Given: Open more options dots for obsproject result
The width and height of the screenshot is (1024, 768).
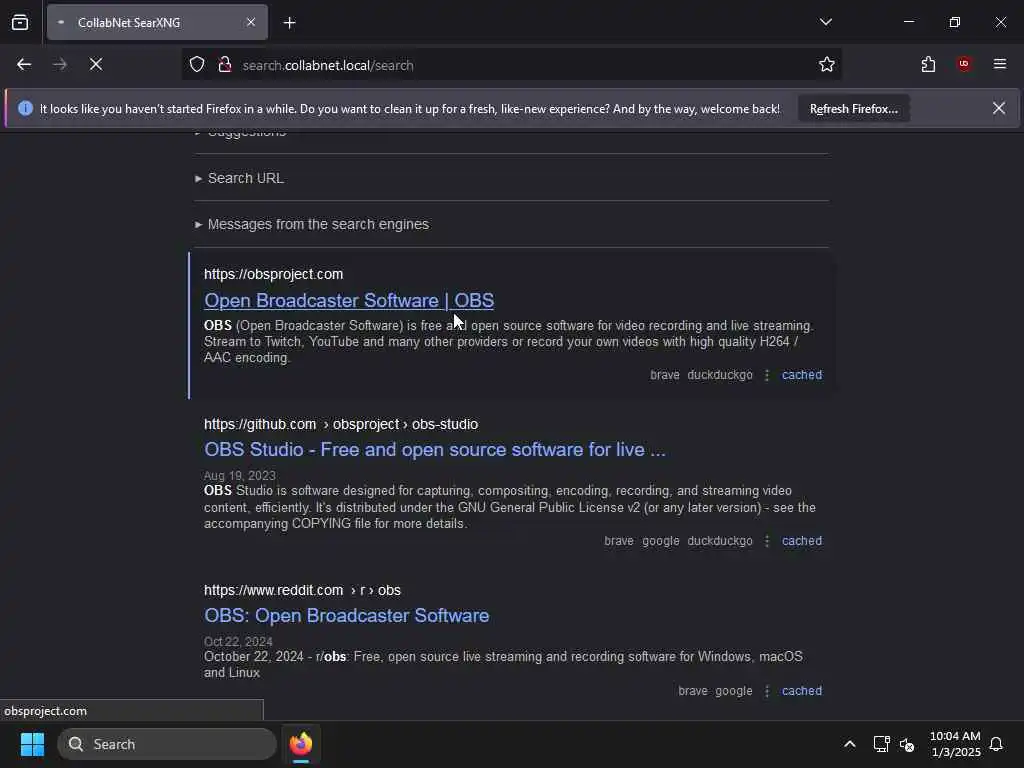Looking at the screenshot, I should pos(767,375).
